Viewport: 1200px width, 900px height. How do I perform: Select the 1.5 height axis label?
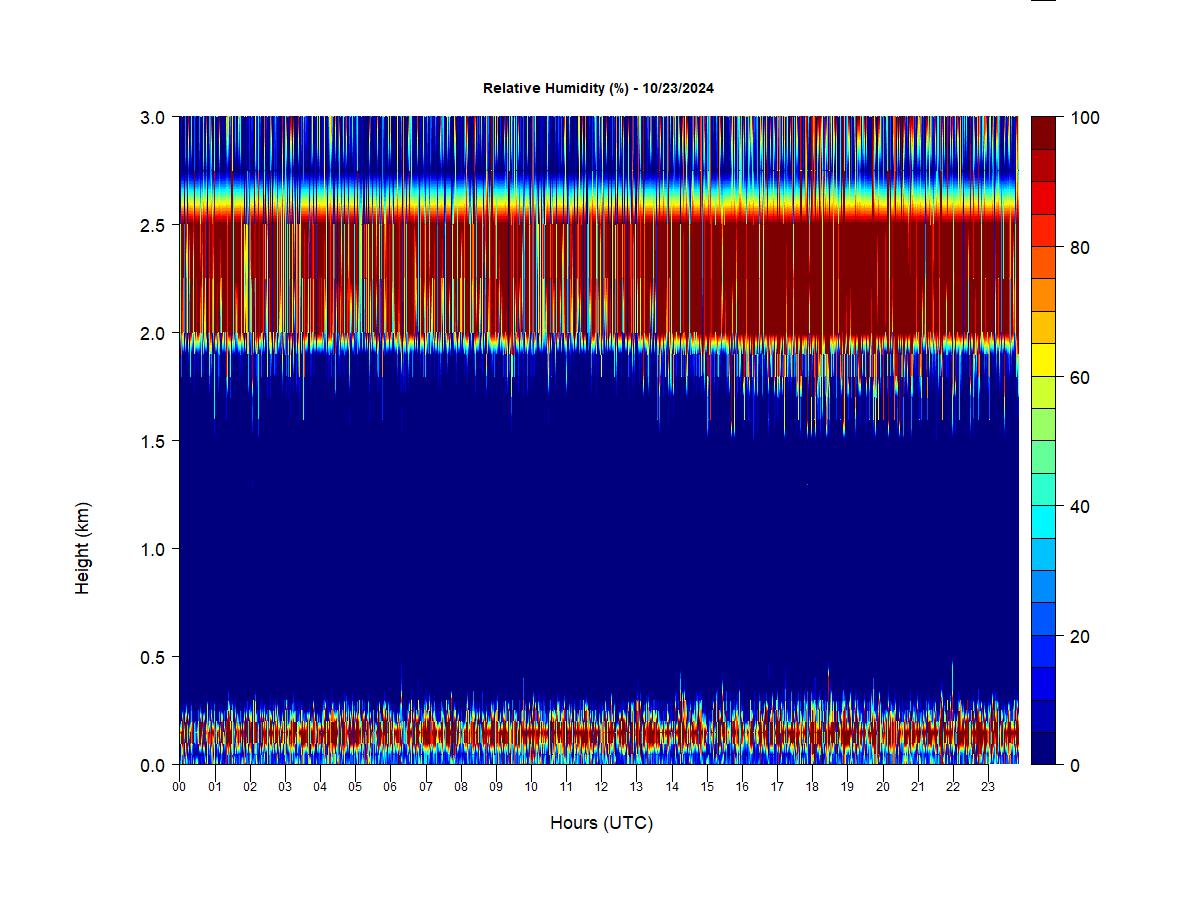[153, 441]
